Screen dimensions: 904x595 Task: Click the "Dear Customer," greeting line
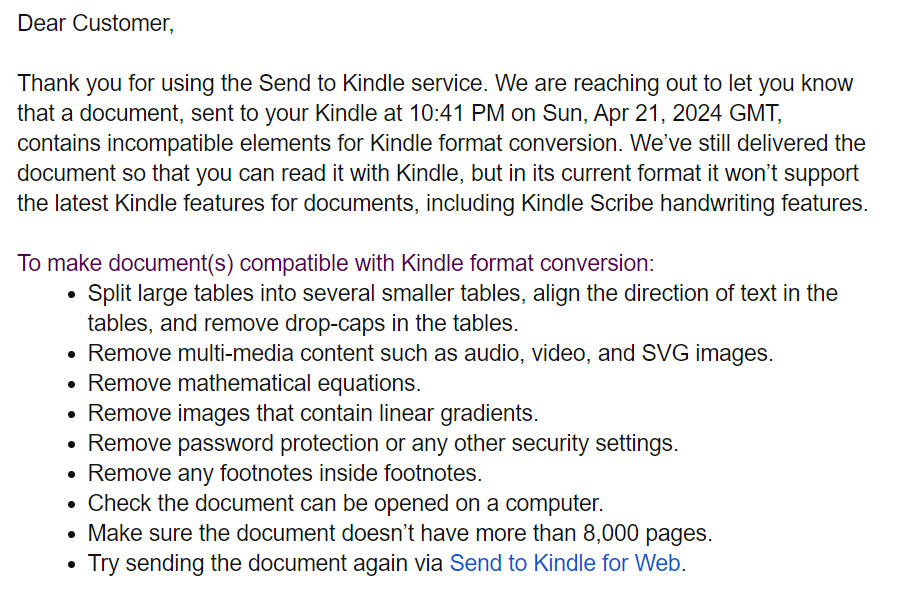pyautogui.click(x=95, y=24)
